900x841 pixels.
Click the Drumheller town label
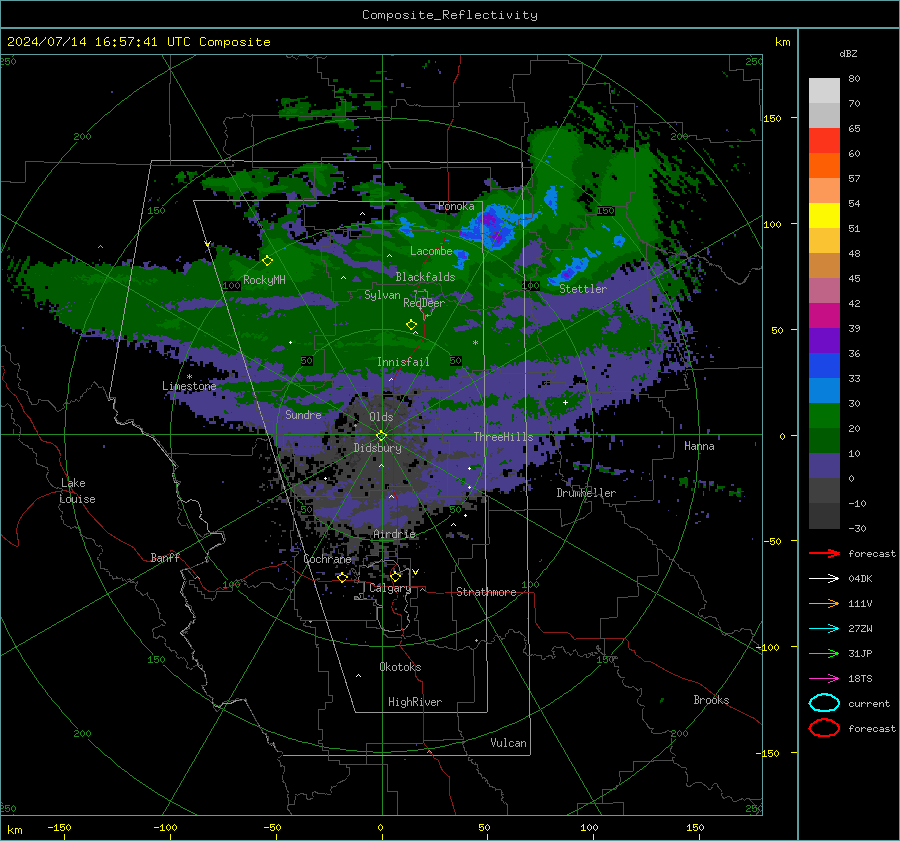[x=586, y=493]
